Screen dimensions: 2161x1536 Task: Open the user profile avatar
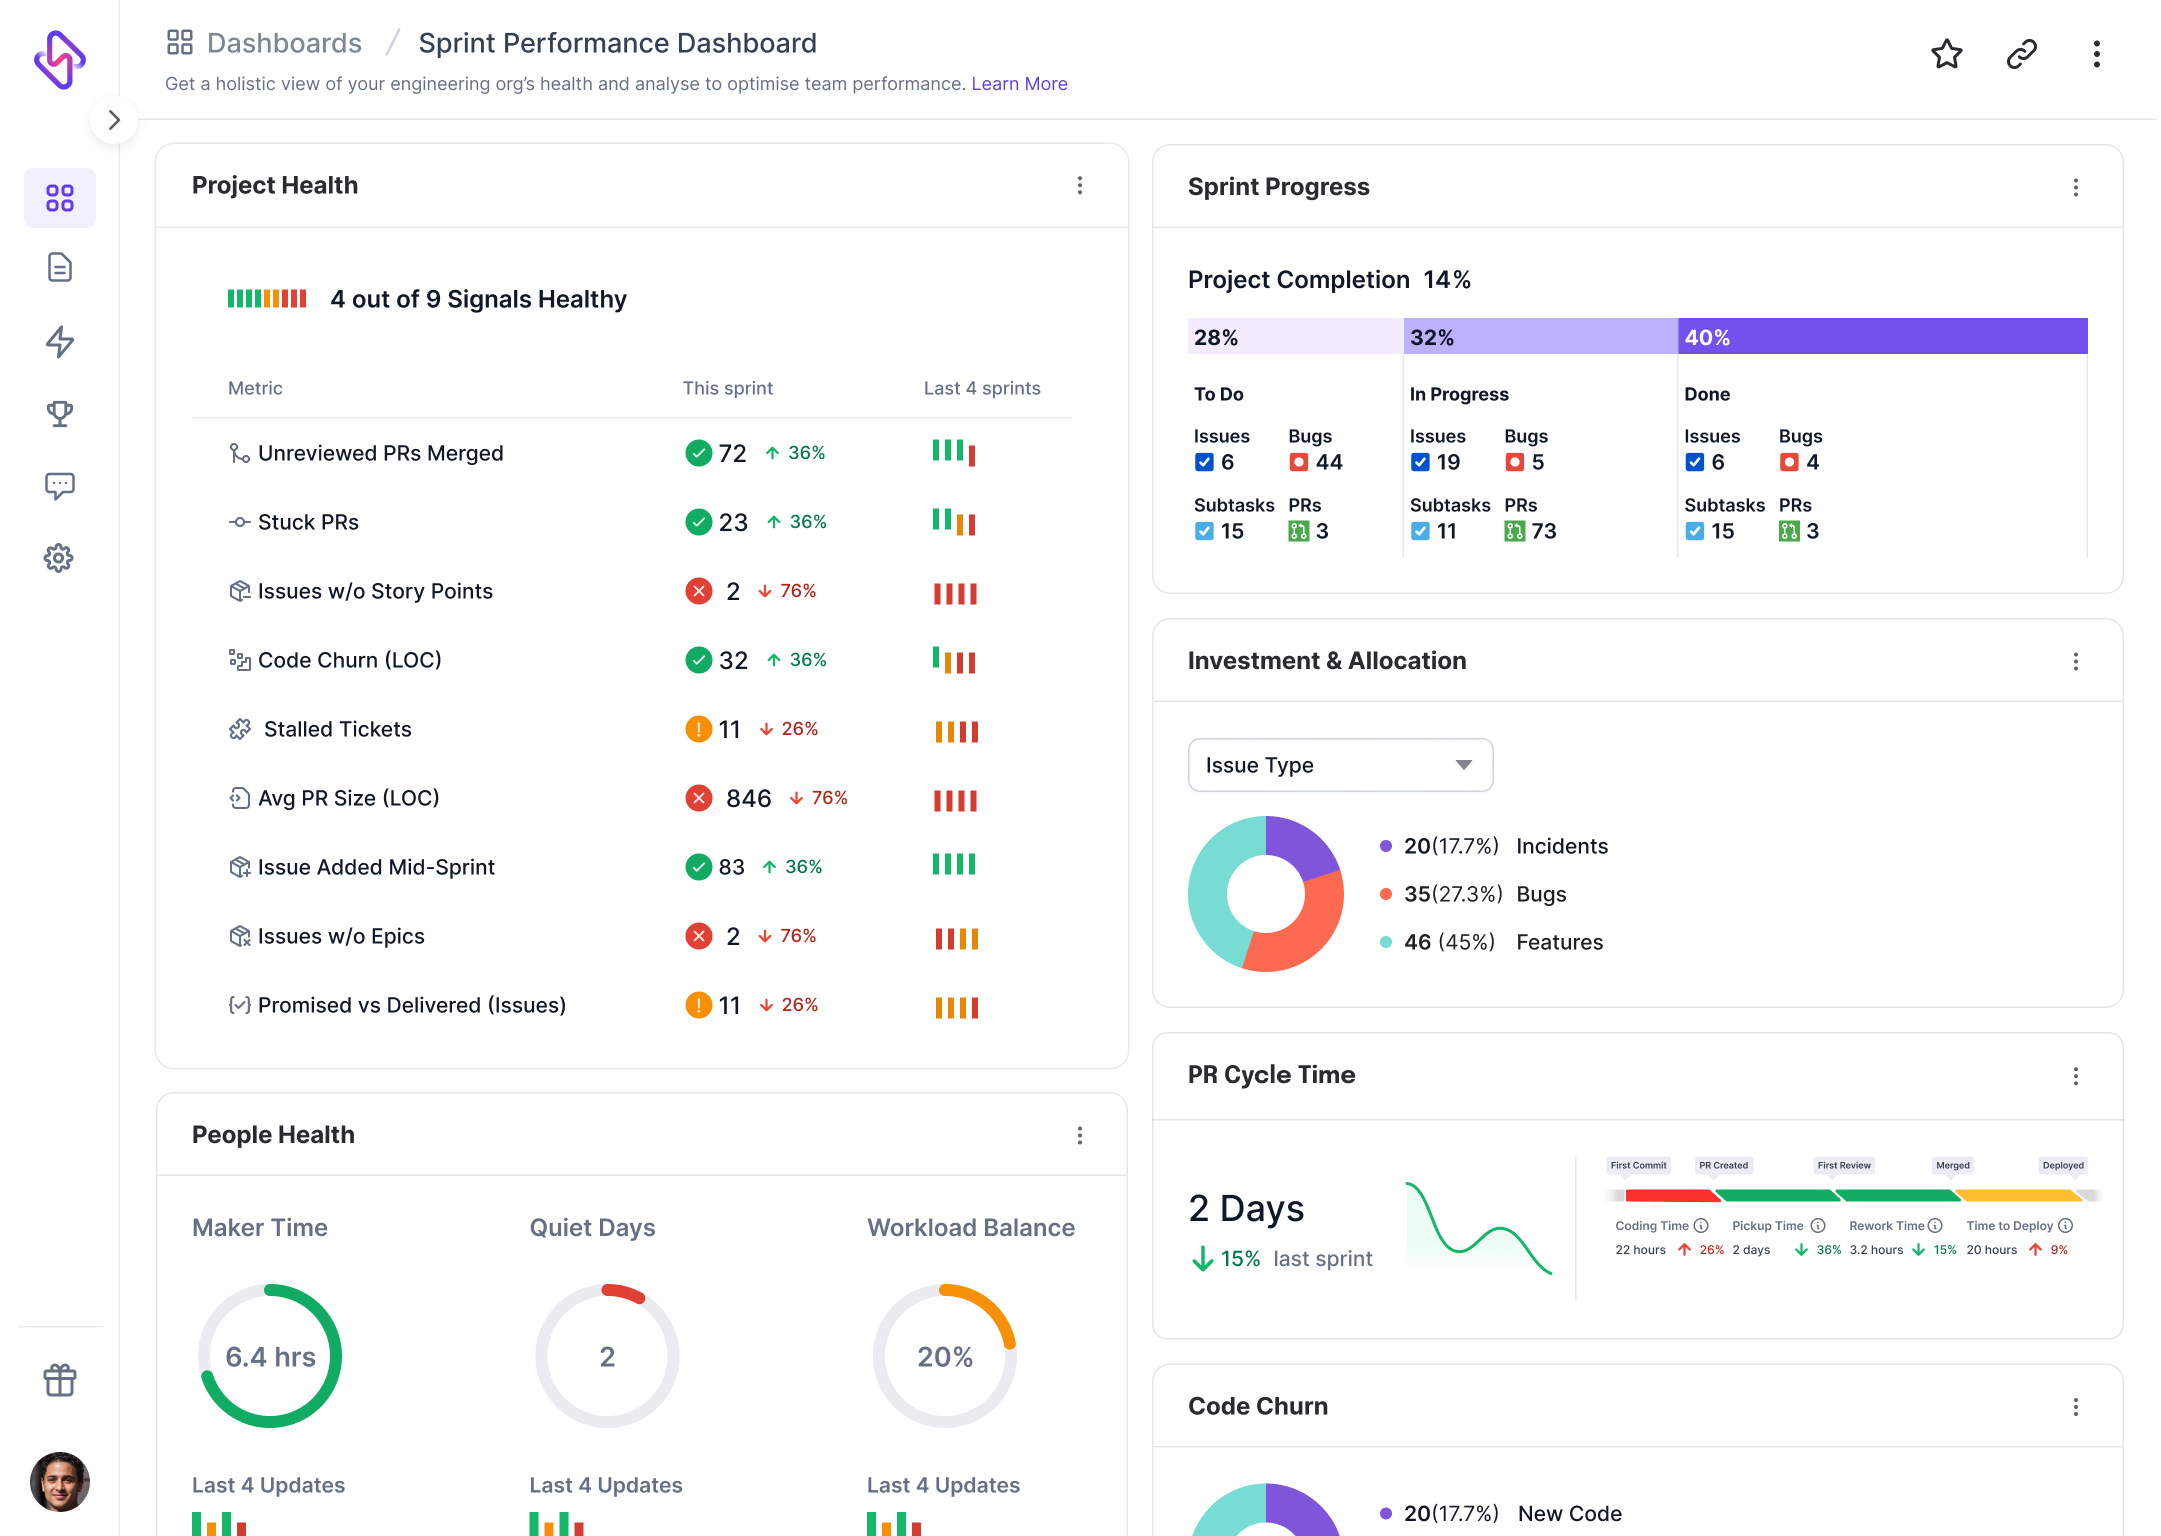pyautogui.click(x=60, y=1482)
